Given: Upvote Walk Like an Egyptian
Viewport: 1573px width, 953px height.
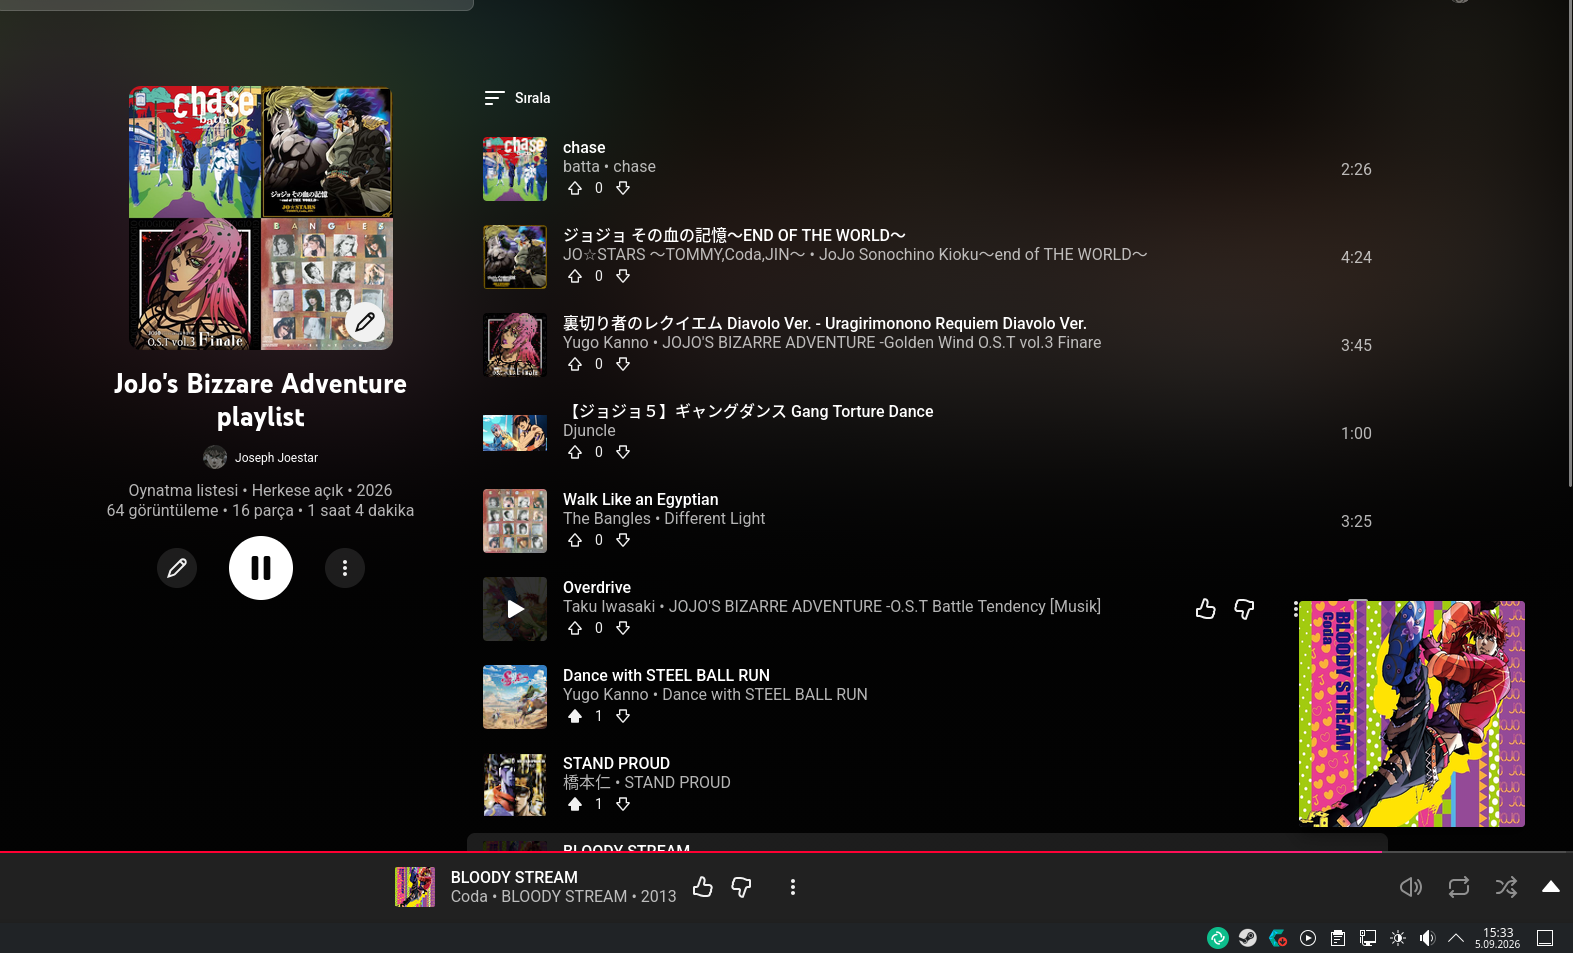Looking at the screenshot, I should pyautogui.click(x=575, y=540).
